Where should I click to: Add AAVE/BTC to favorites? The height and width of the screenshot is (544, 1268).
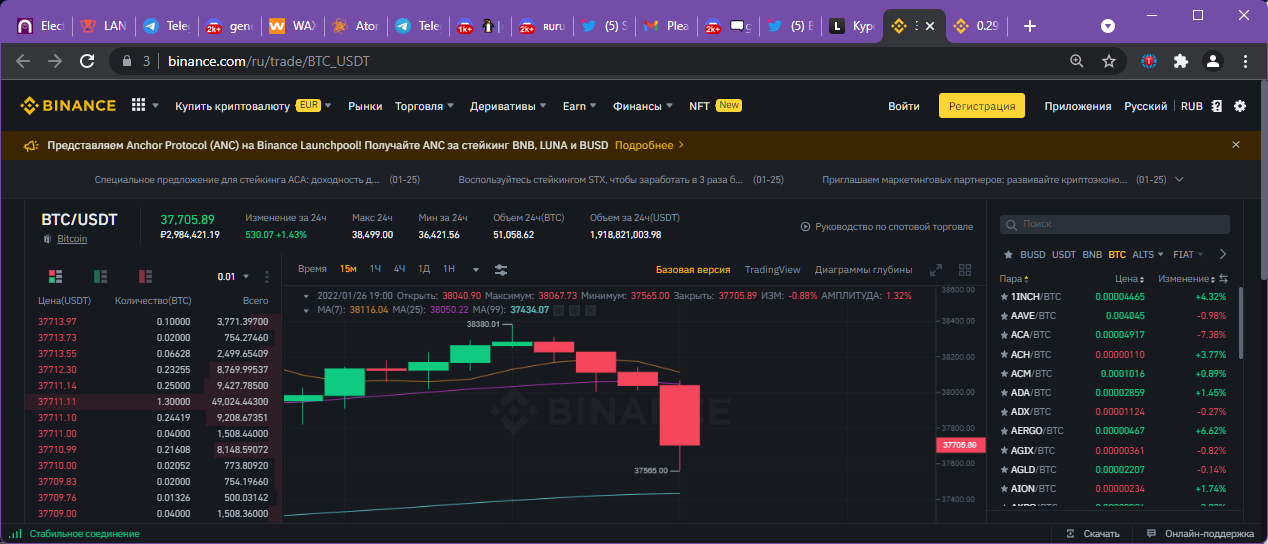(x=1003, y=316)
